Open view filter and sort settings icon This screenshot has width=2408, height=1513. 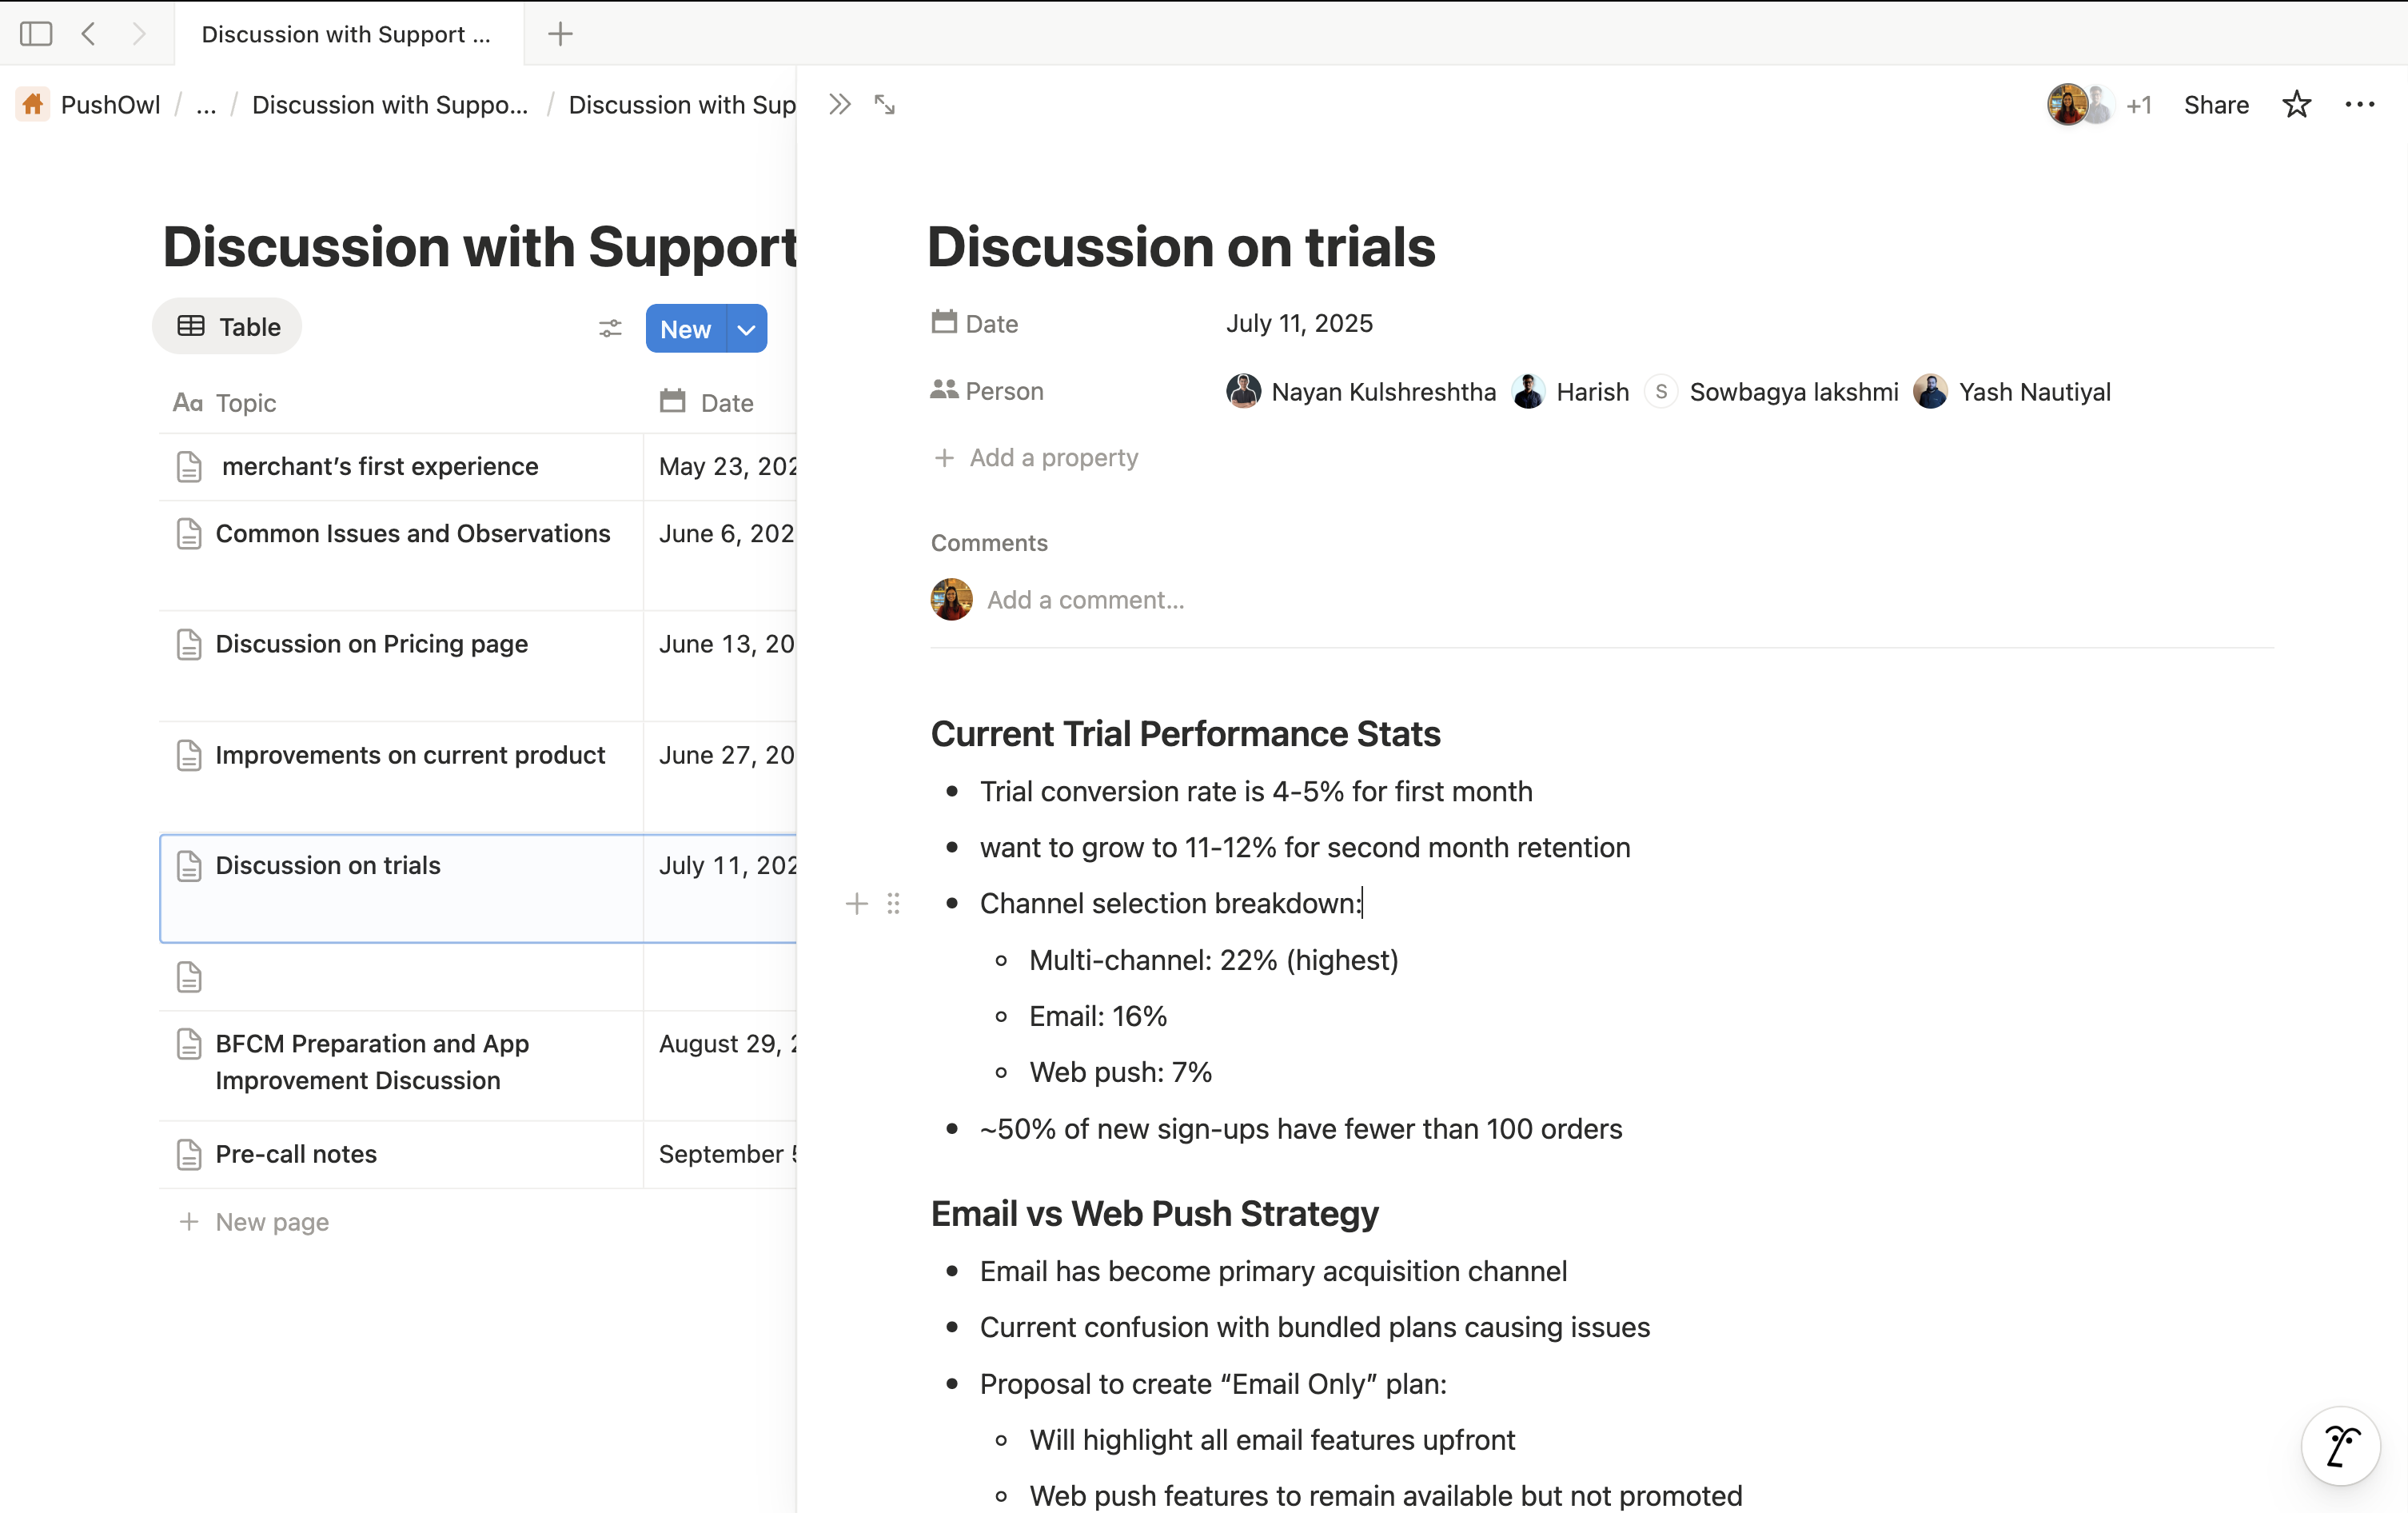click(x=610, y=328)
